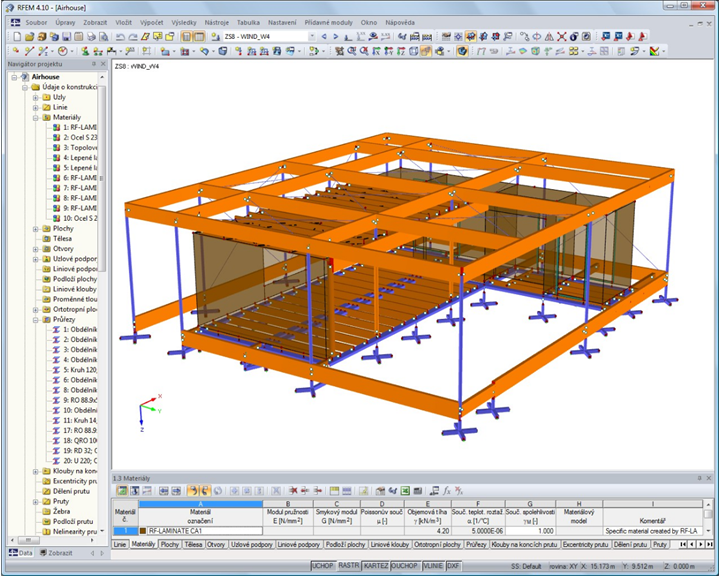The width and height of the screenshot is (720, 576).
Task: Click the last-tab navigation arrow in table tabs
Action: tap(709, 544)
